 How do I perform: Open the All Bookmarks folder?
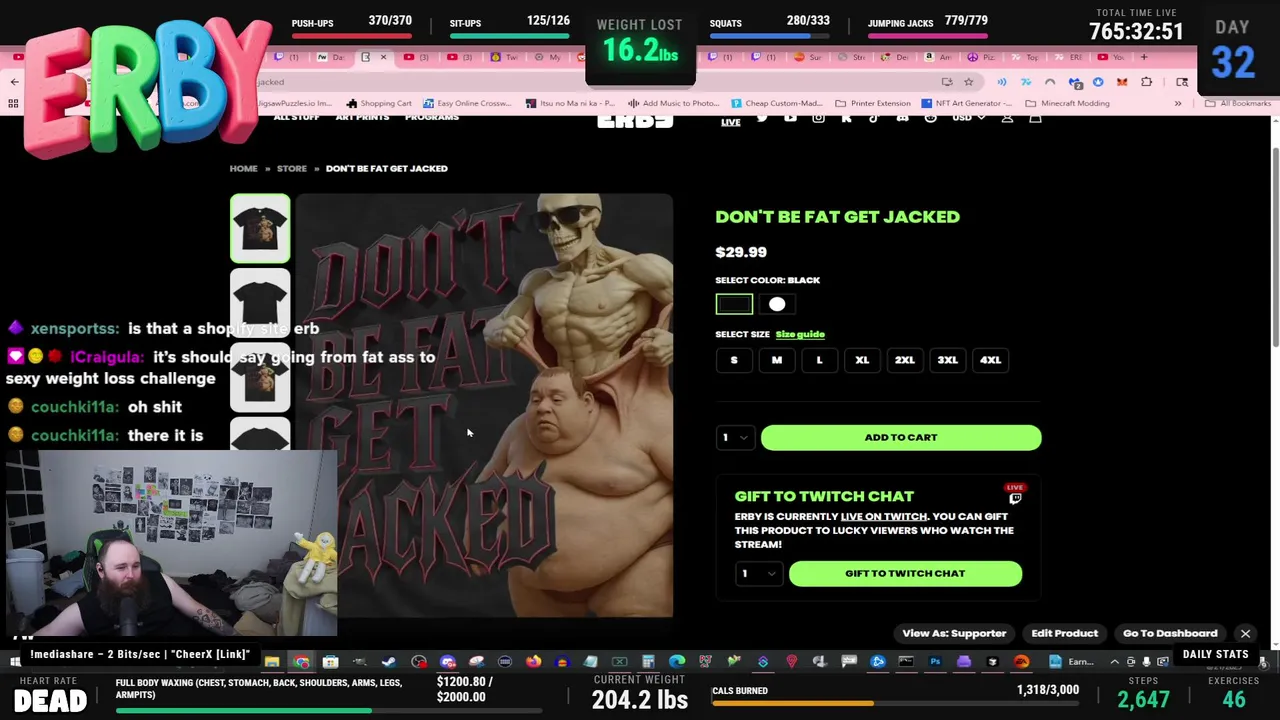point(1238,103)
